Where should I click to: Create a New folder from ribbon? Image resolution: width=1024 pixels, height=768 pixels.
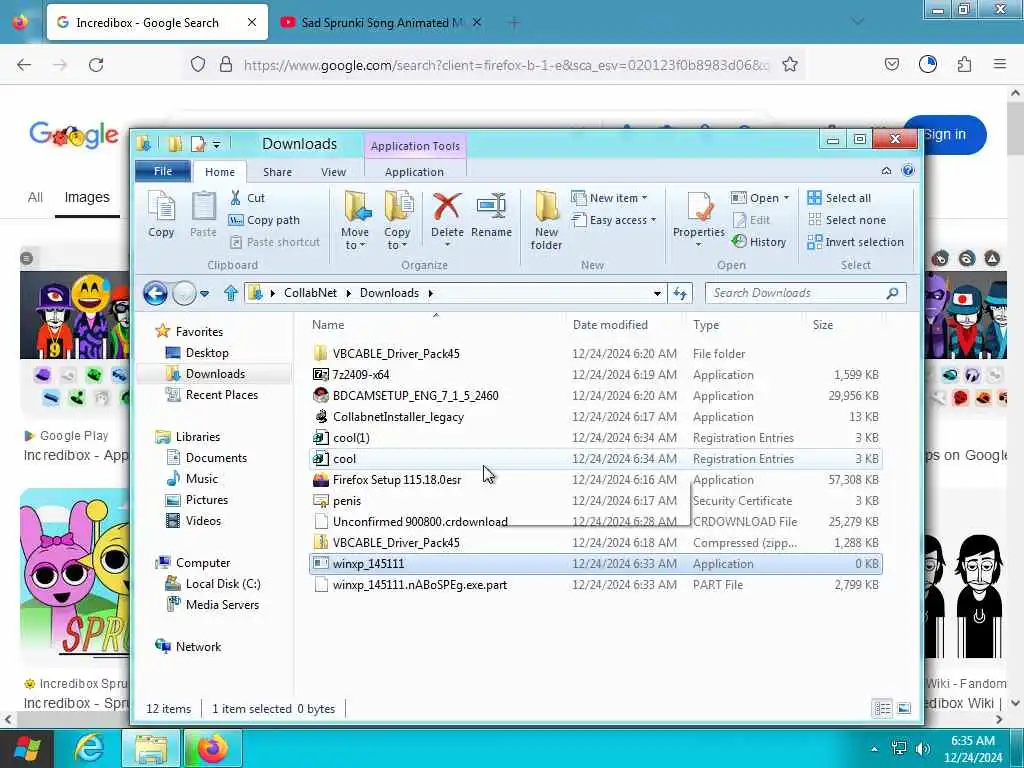pyautogui.click(x=547, y=221)
